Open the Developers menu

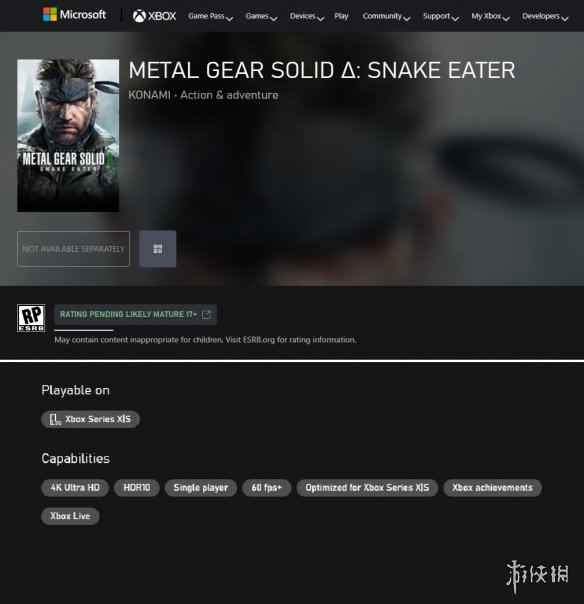pos(545,16)
